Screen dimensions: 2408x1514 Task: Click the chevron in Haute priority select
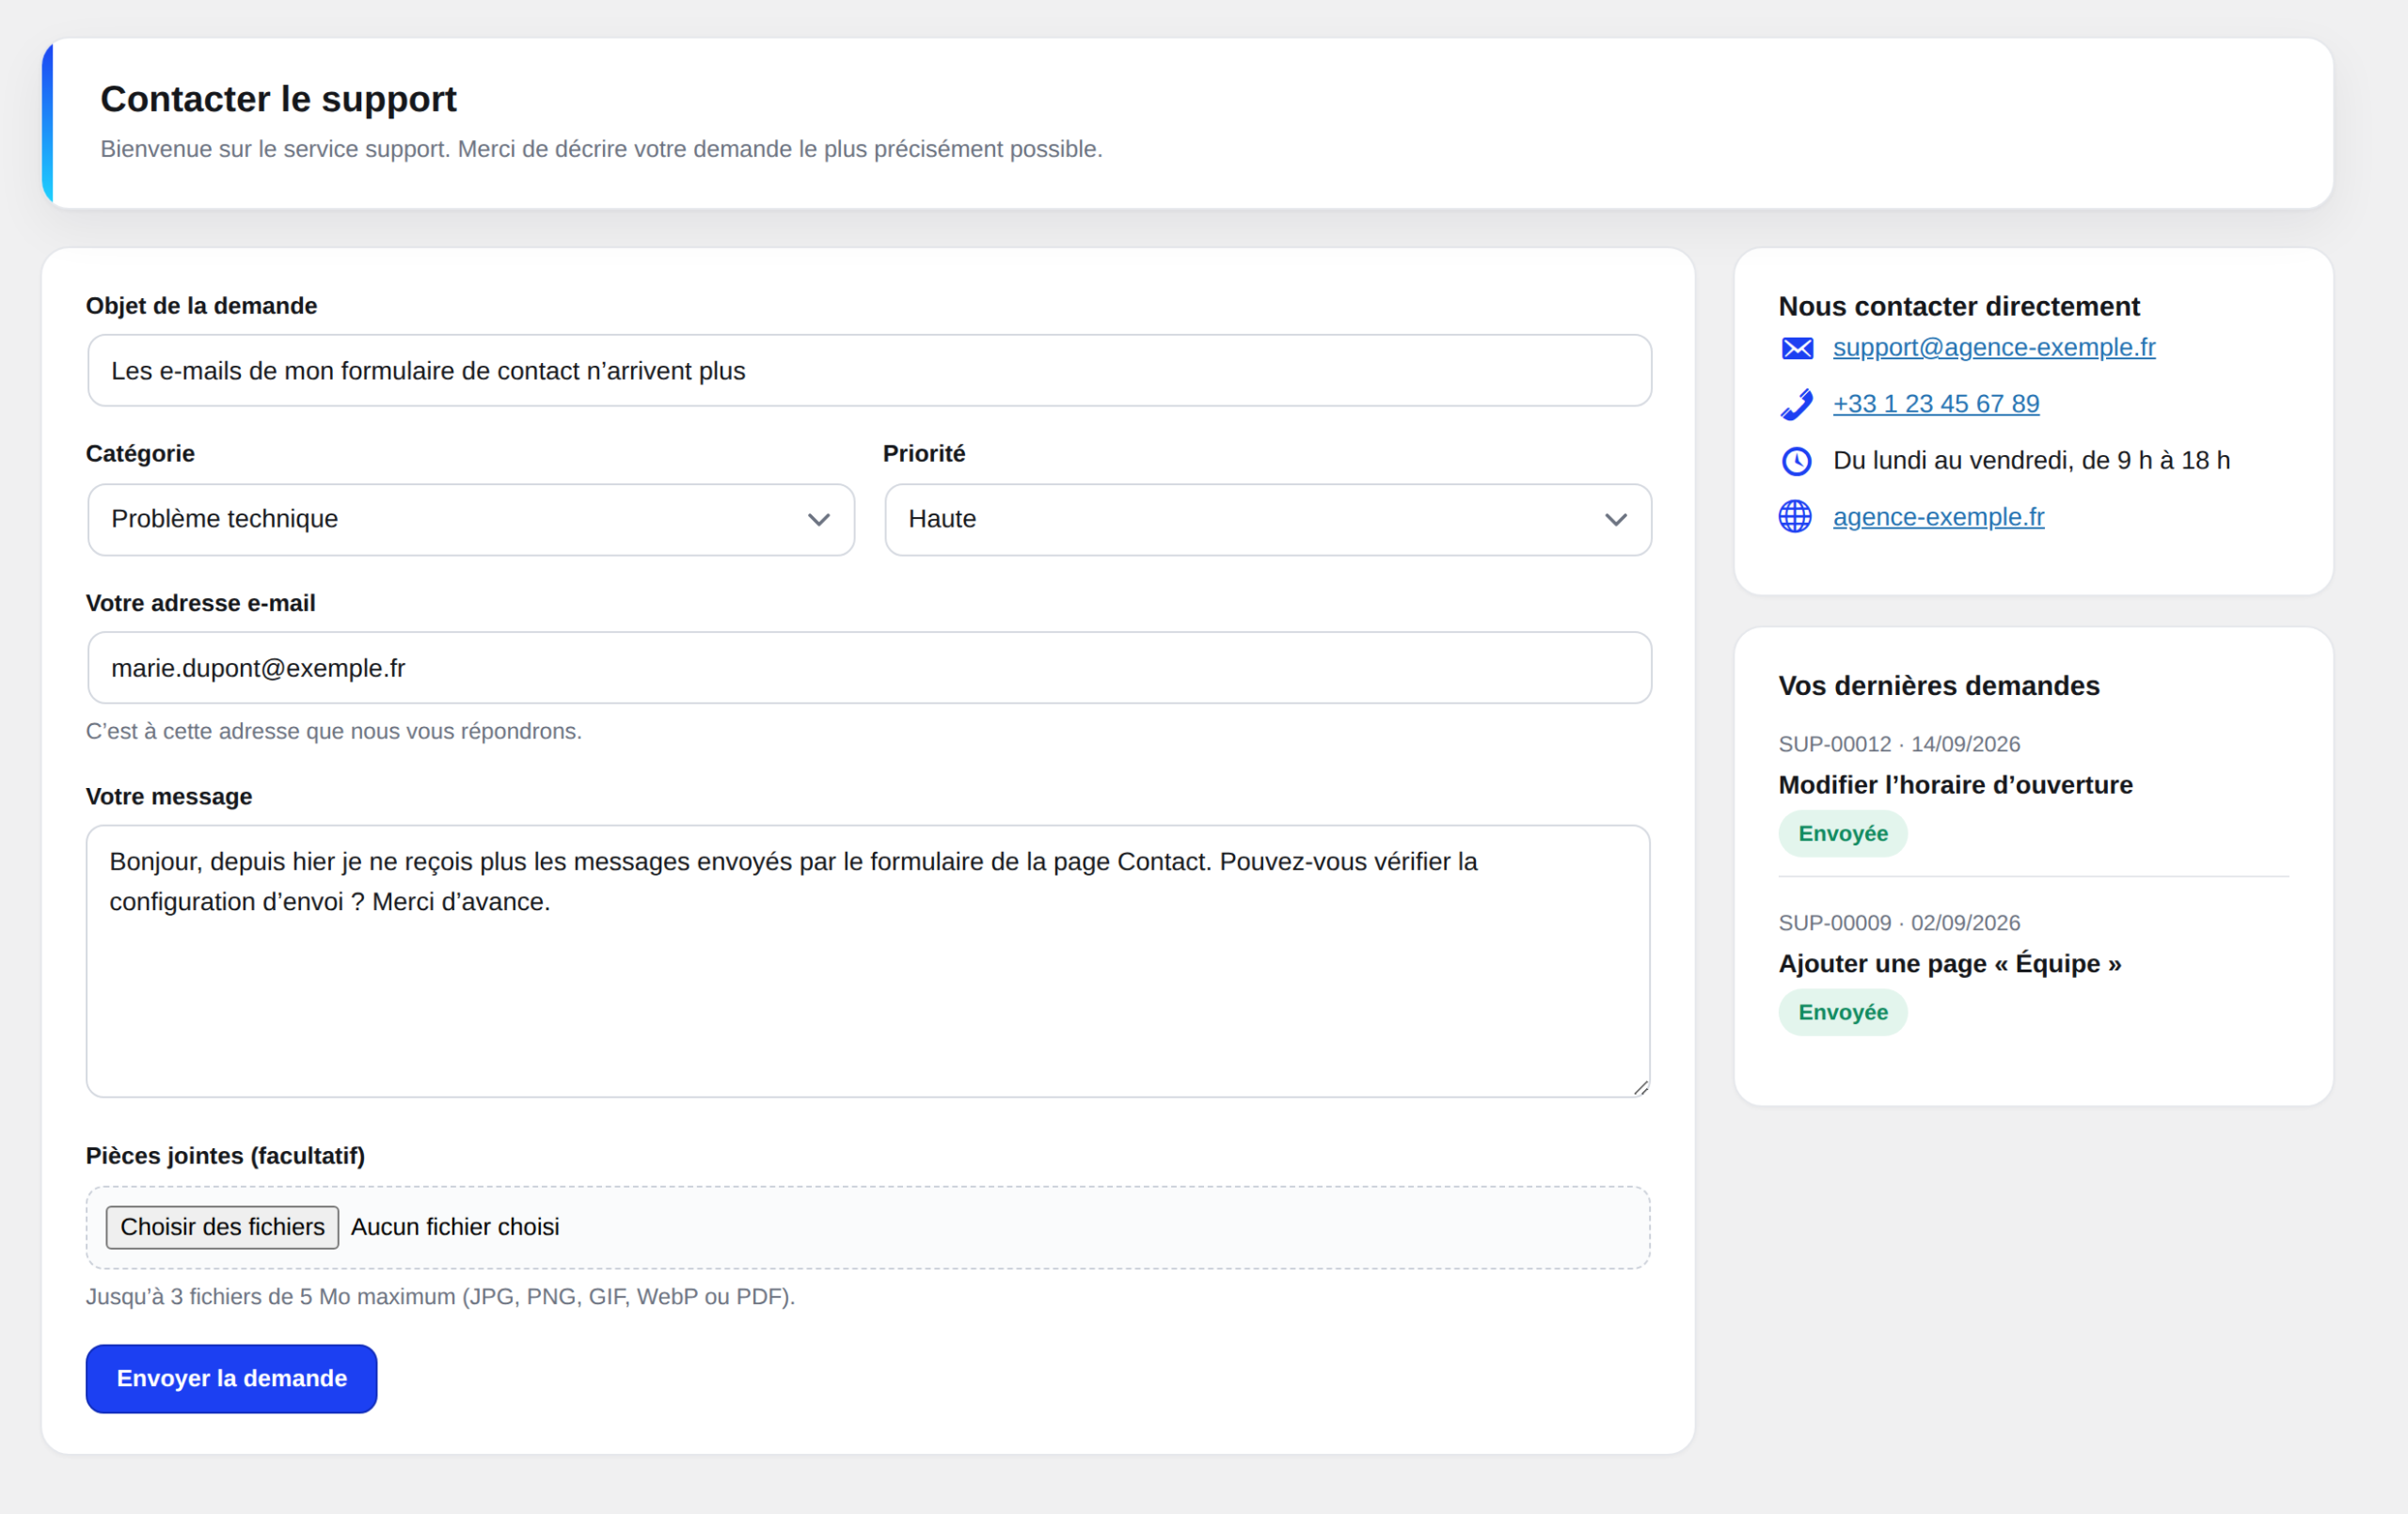point(1616,520)
